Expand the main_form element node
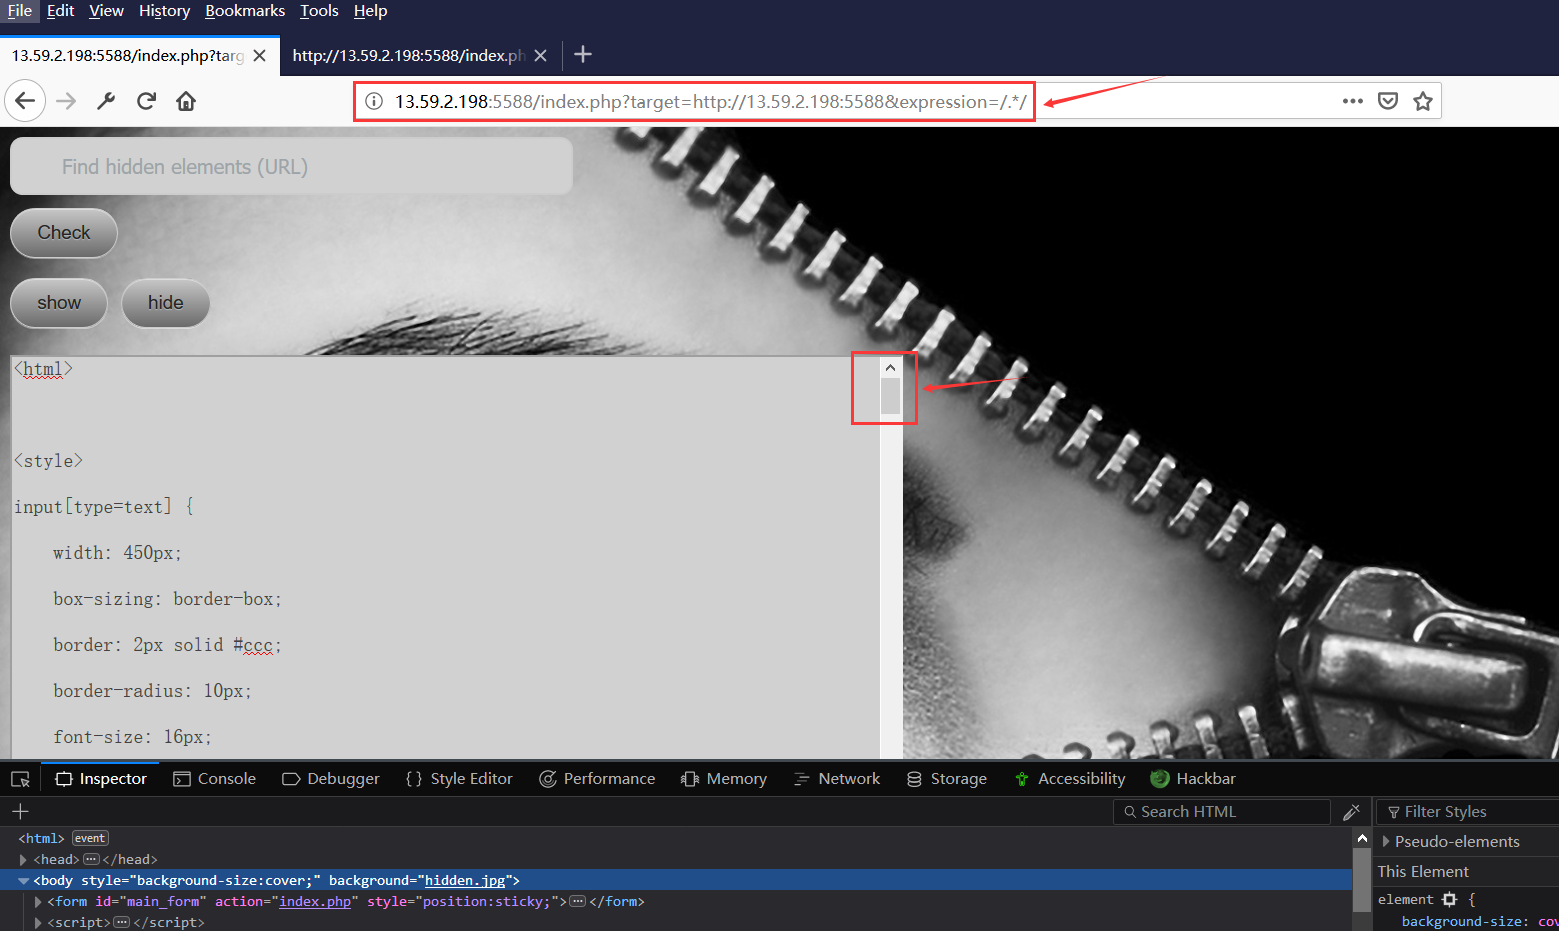The height and width of the screenshot is (931, 1559). [x=38, y=902]
